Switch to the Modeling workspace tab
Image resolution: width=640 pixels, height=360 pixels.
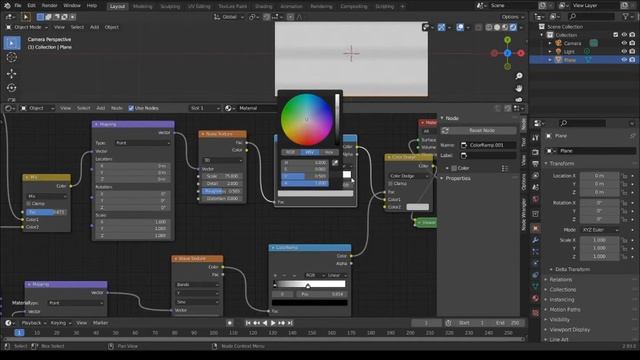click(x=142, y=6)
